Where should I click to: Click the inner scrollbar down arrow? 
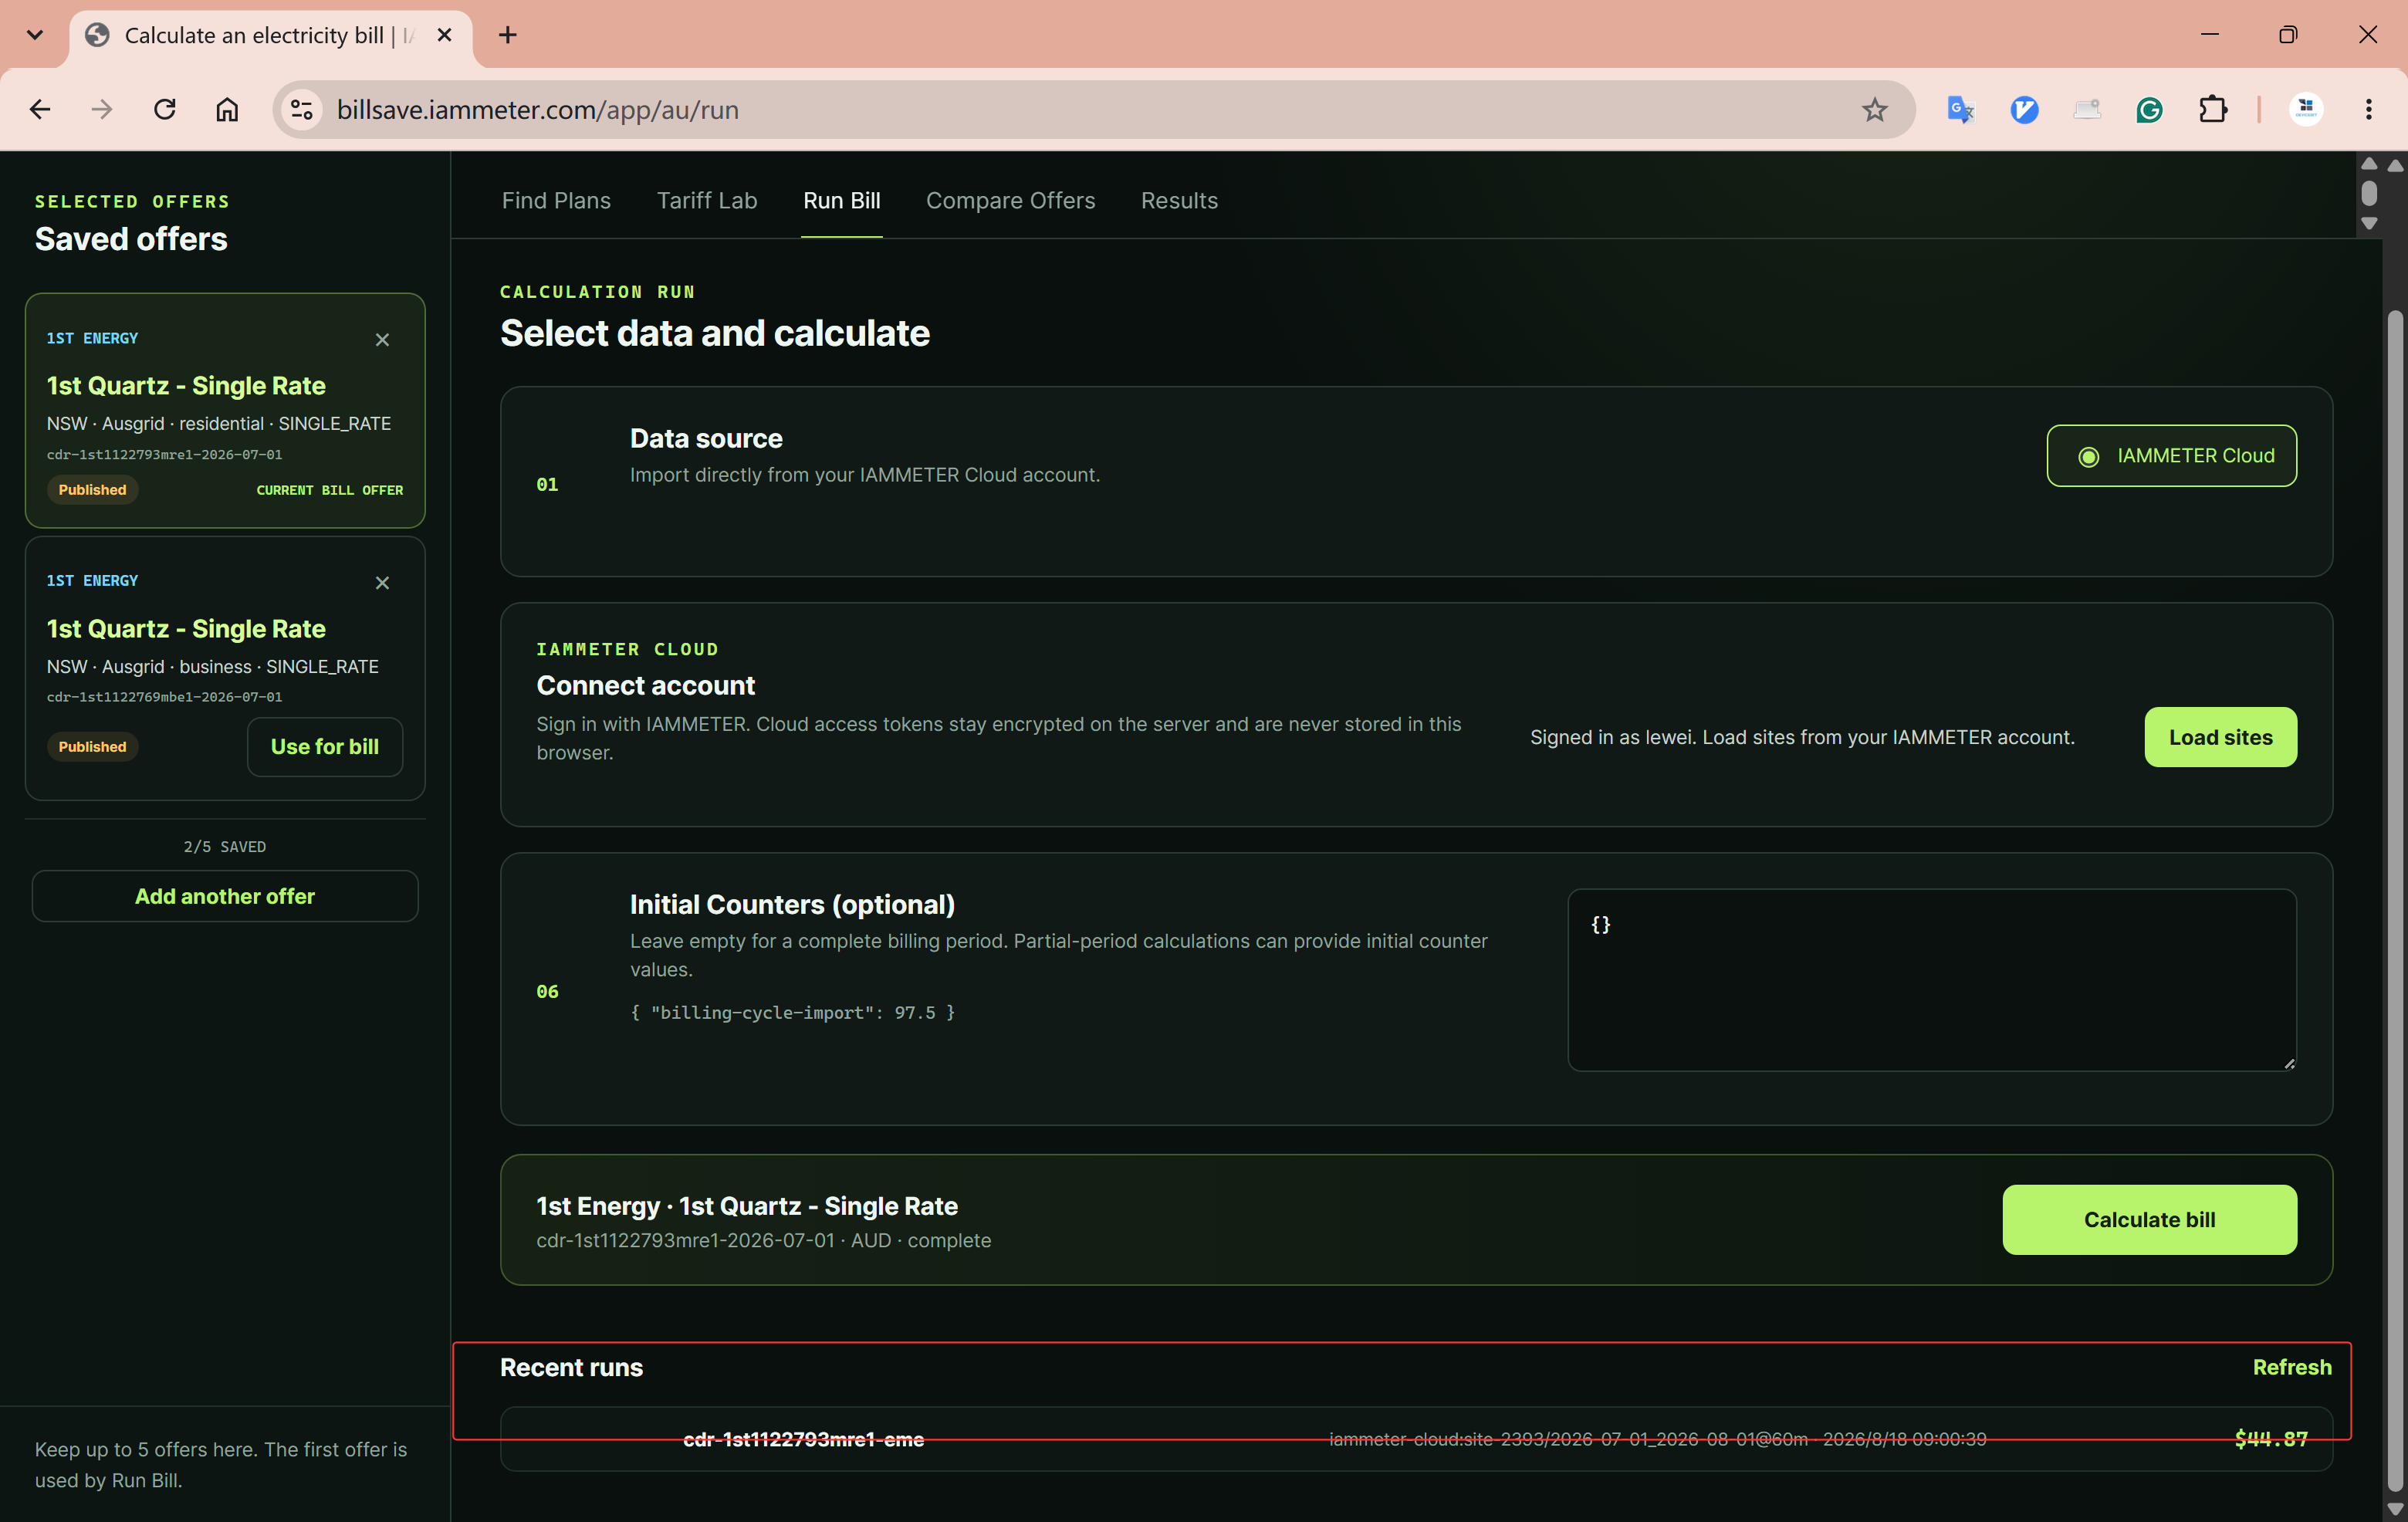coord(2369,224)
